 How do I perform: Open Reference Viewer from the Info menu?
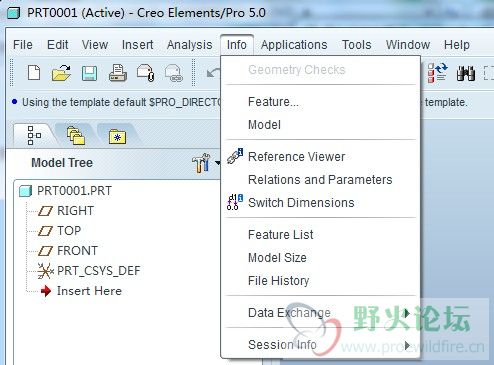(x=320, y=157)
